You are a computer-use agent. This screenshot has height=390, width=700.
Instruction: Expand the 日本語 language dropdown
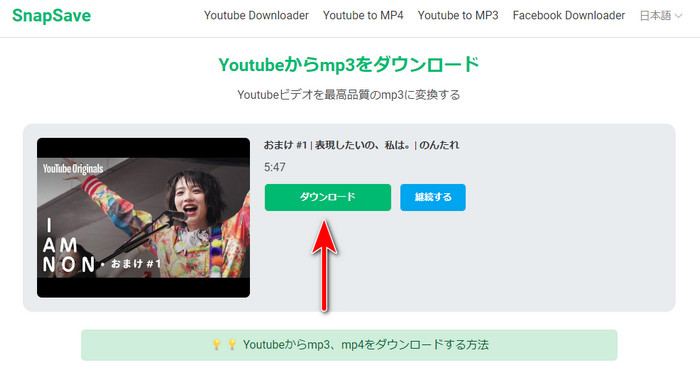coord(661,16)
